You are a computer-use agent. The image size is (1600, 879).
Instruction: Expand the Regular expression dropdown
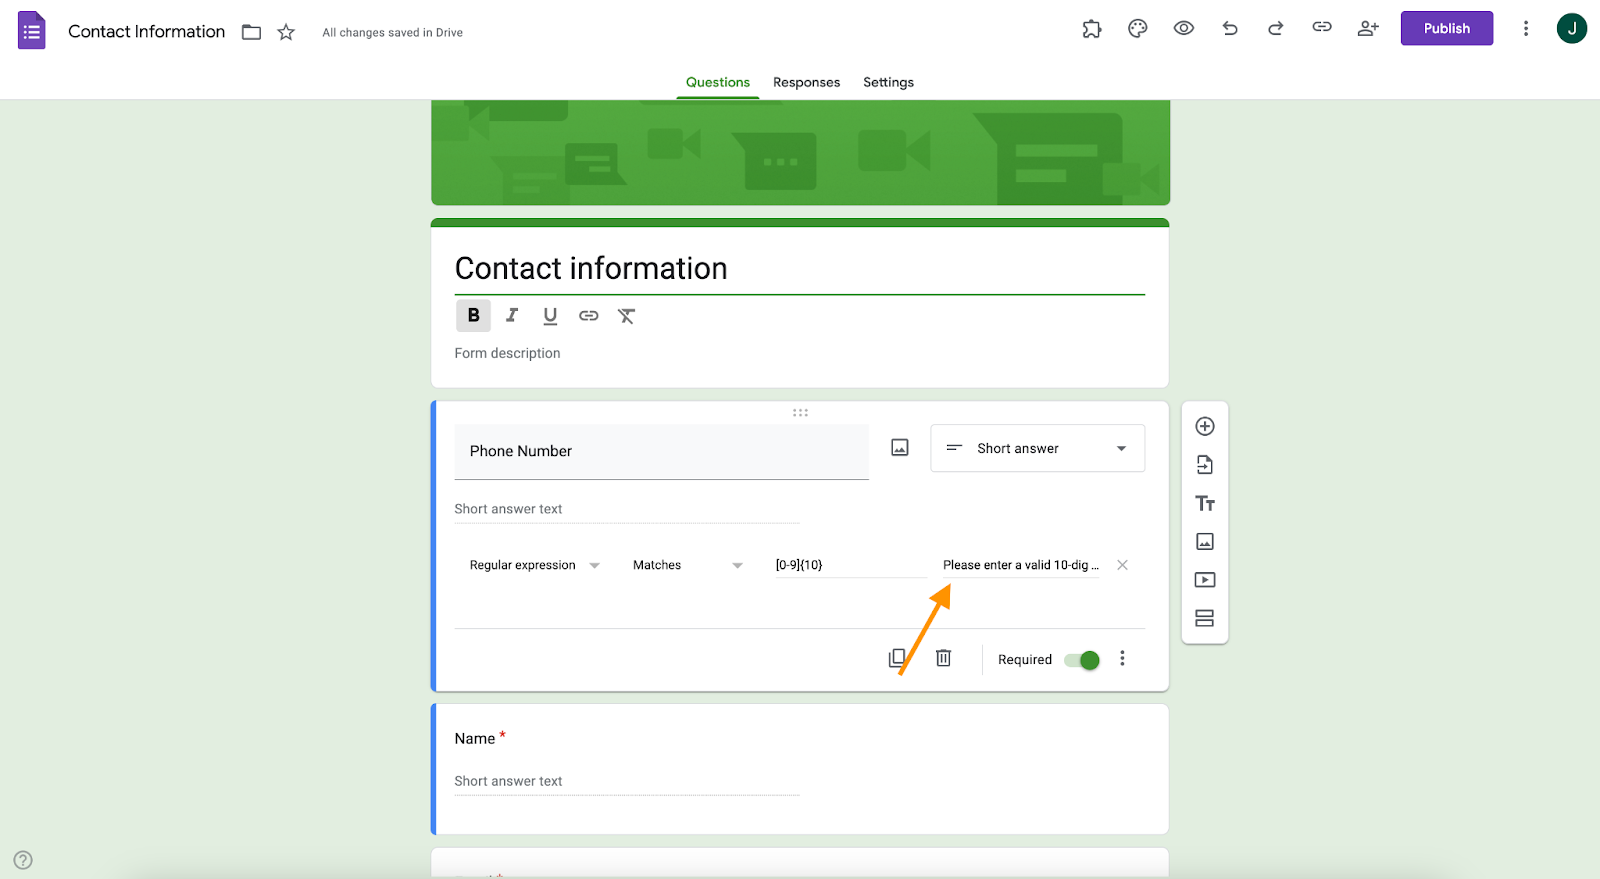pos(534,565)
